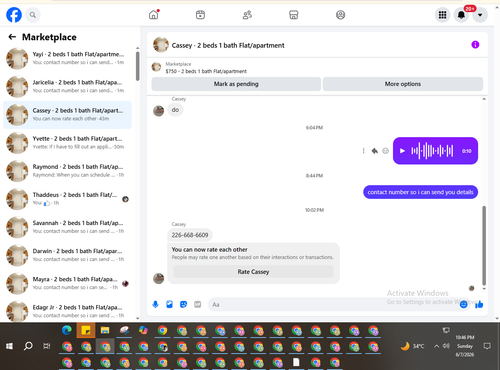
Task: Seek within the voice message waveform
Action: tap(432, 151)
